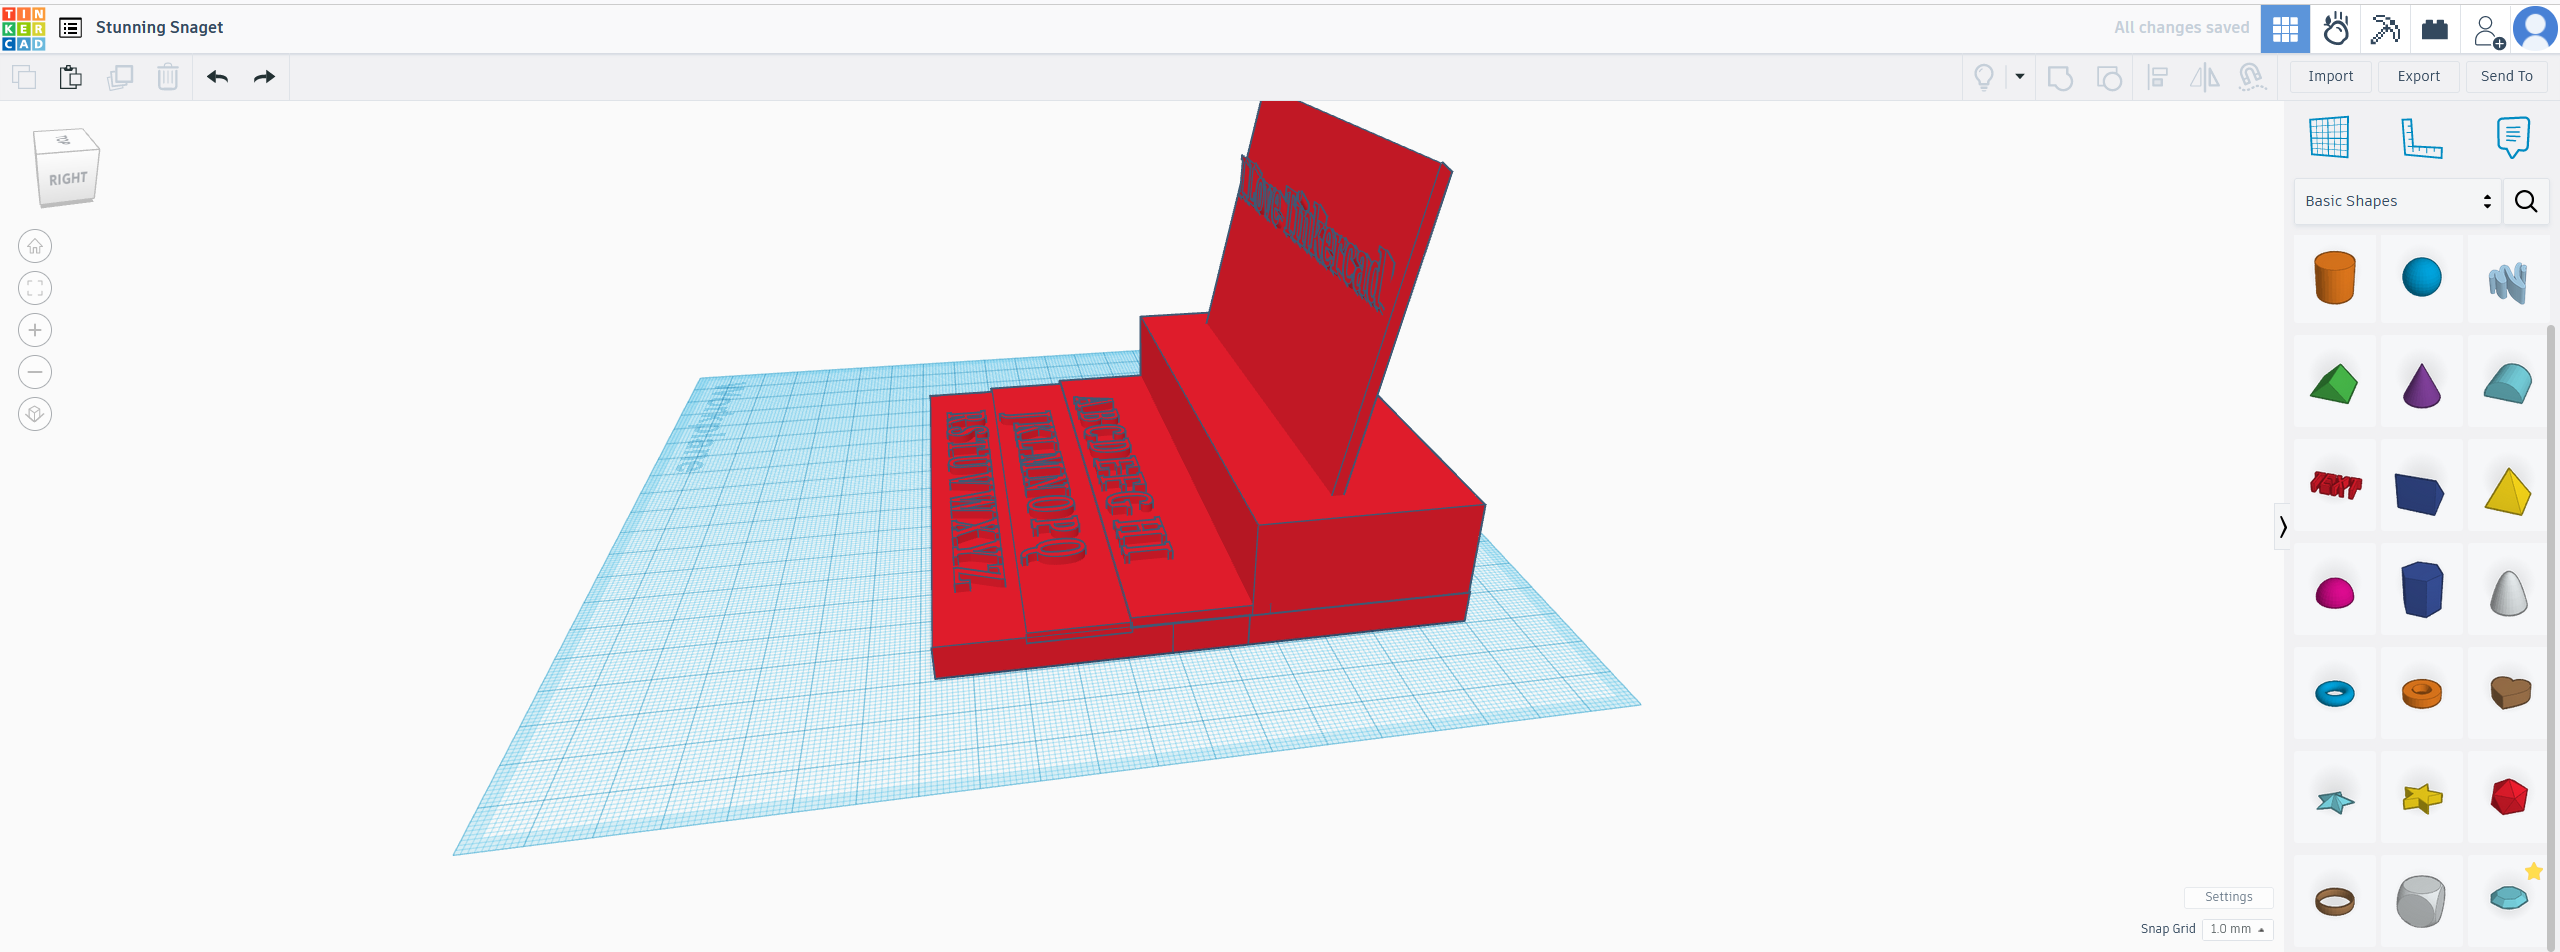Click the Duplicate and repeat icon

coord(120,77)
